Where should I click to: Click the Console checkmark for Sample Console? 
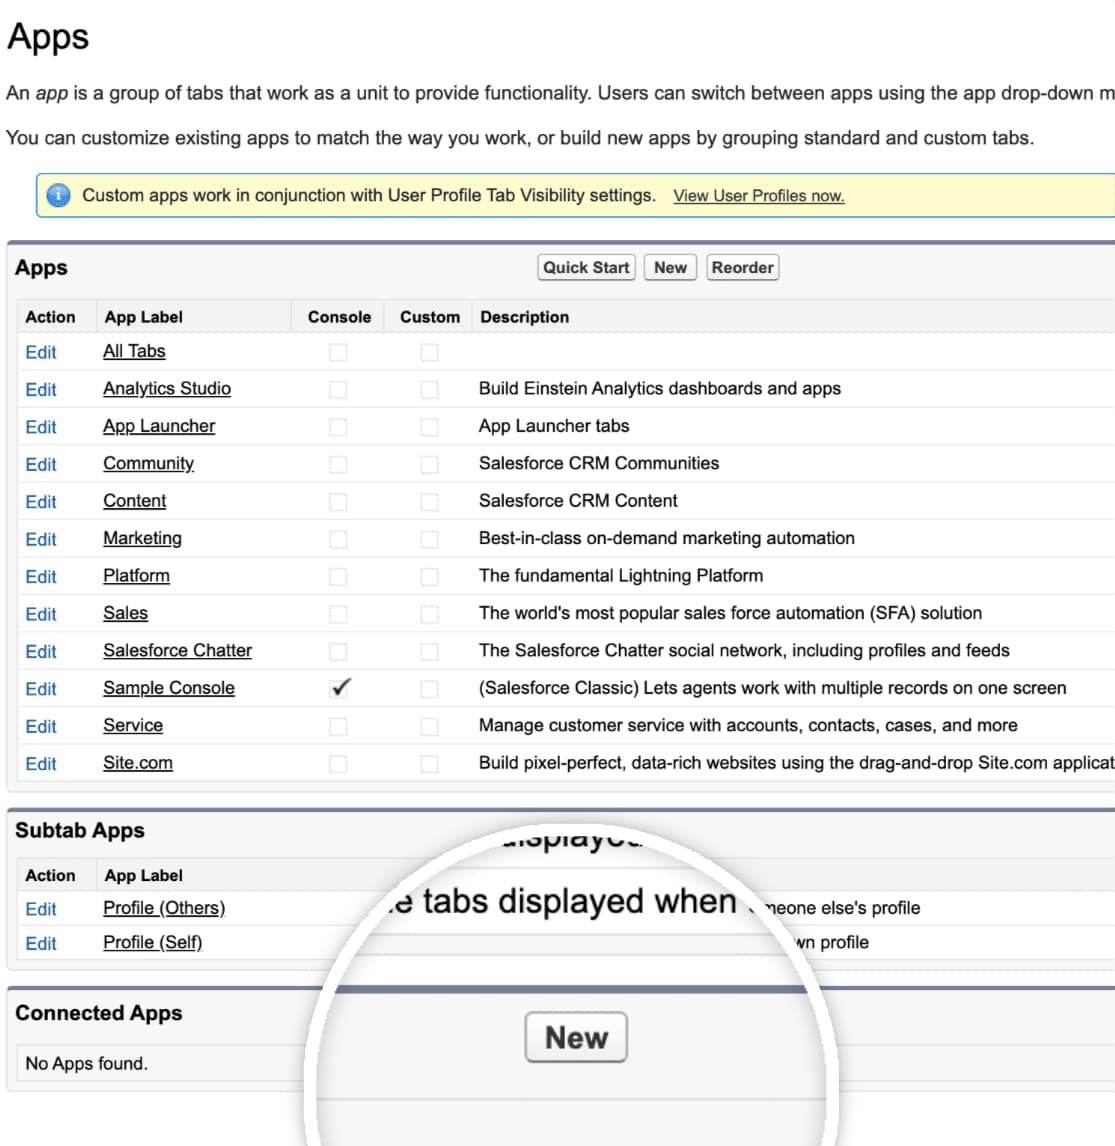click(x=338, y=688)
